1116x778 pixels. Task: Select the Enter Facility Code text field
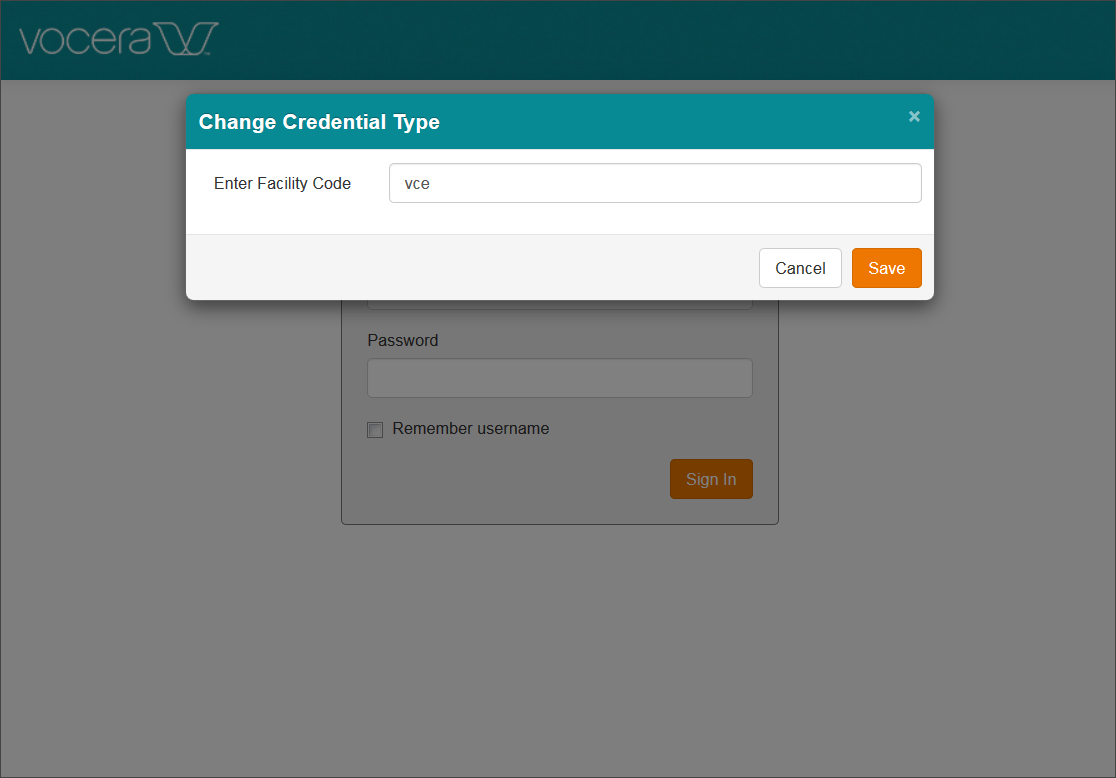[x=655, y=183]
